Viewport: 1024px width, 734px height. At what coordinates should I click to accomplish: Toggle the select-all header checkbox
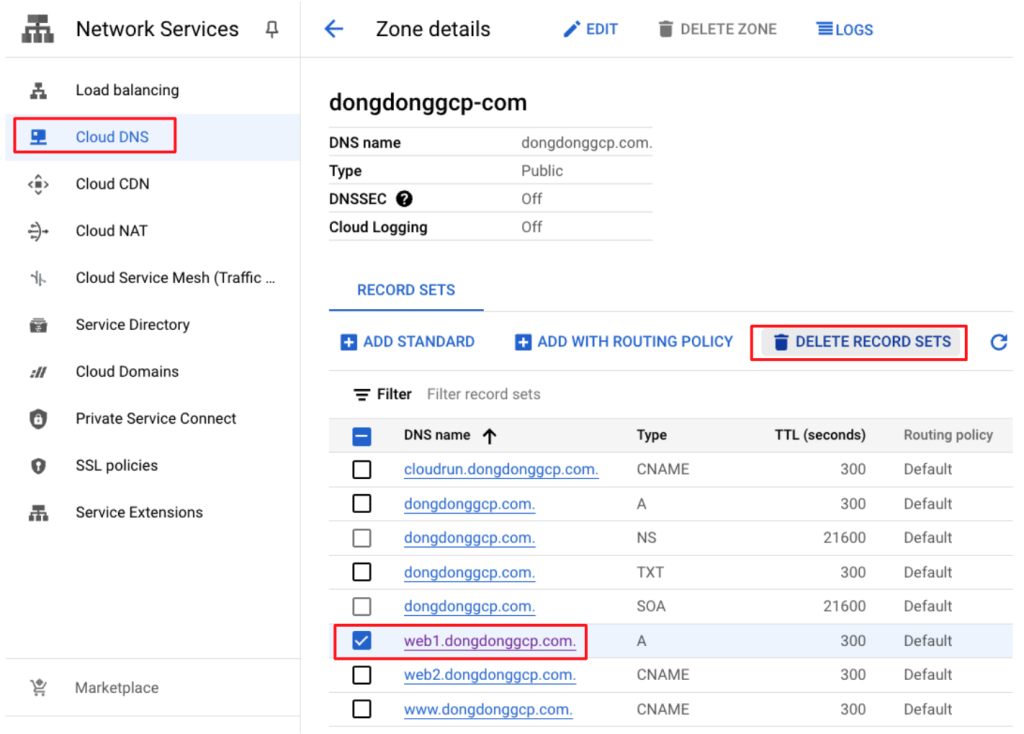361,436
